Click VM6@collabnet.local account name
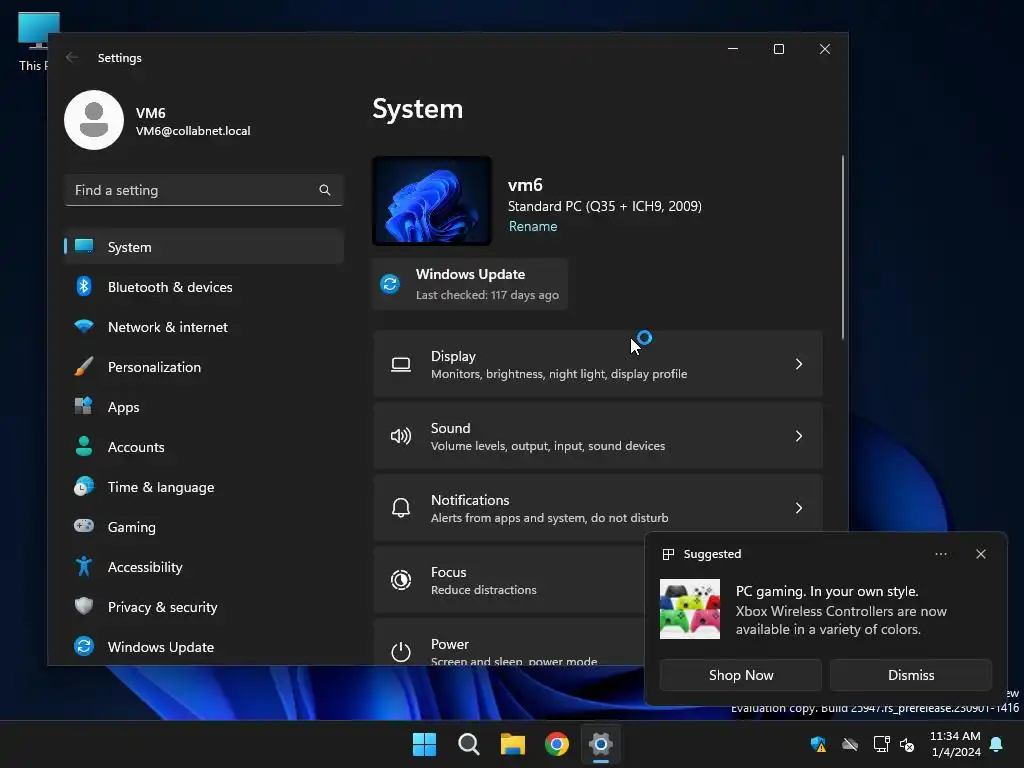This screenshot has width=1024, height=768. [x=193, y=131]
